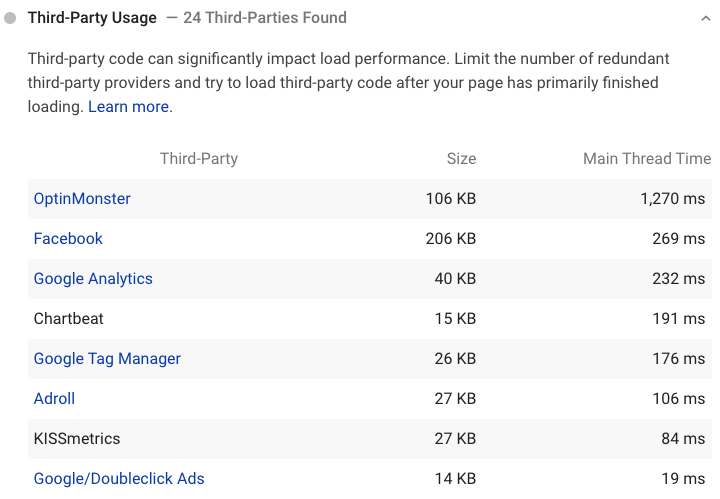Click the Size column header
The width and height of the screenshot is (720, 499).
point(461,159)
